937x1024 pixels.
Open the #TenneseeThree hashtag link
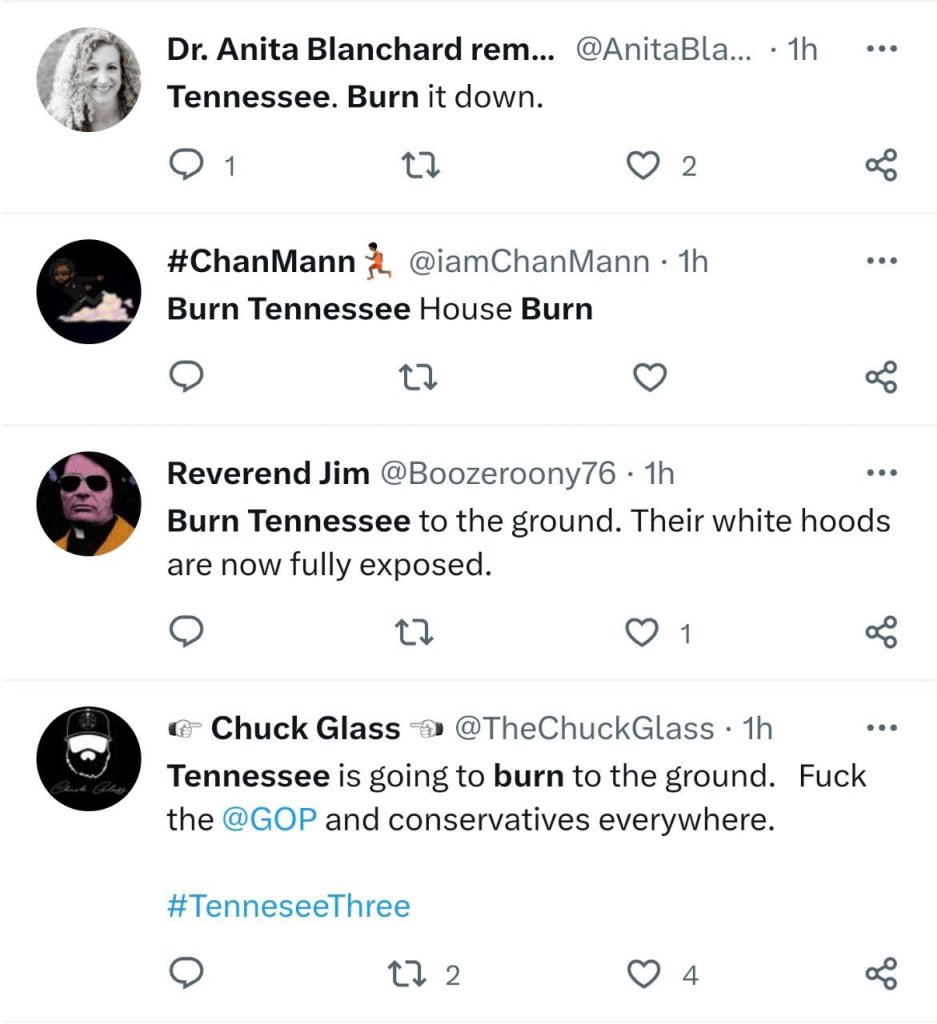(x=288, y=906)
